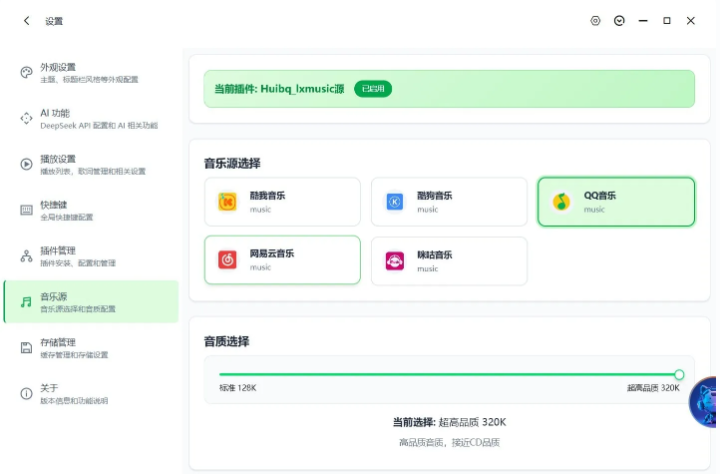Select the 音乐源 music source section
Screen dimensions: 720x474
91,302
